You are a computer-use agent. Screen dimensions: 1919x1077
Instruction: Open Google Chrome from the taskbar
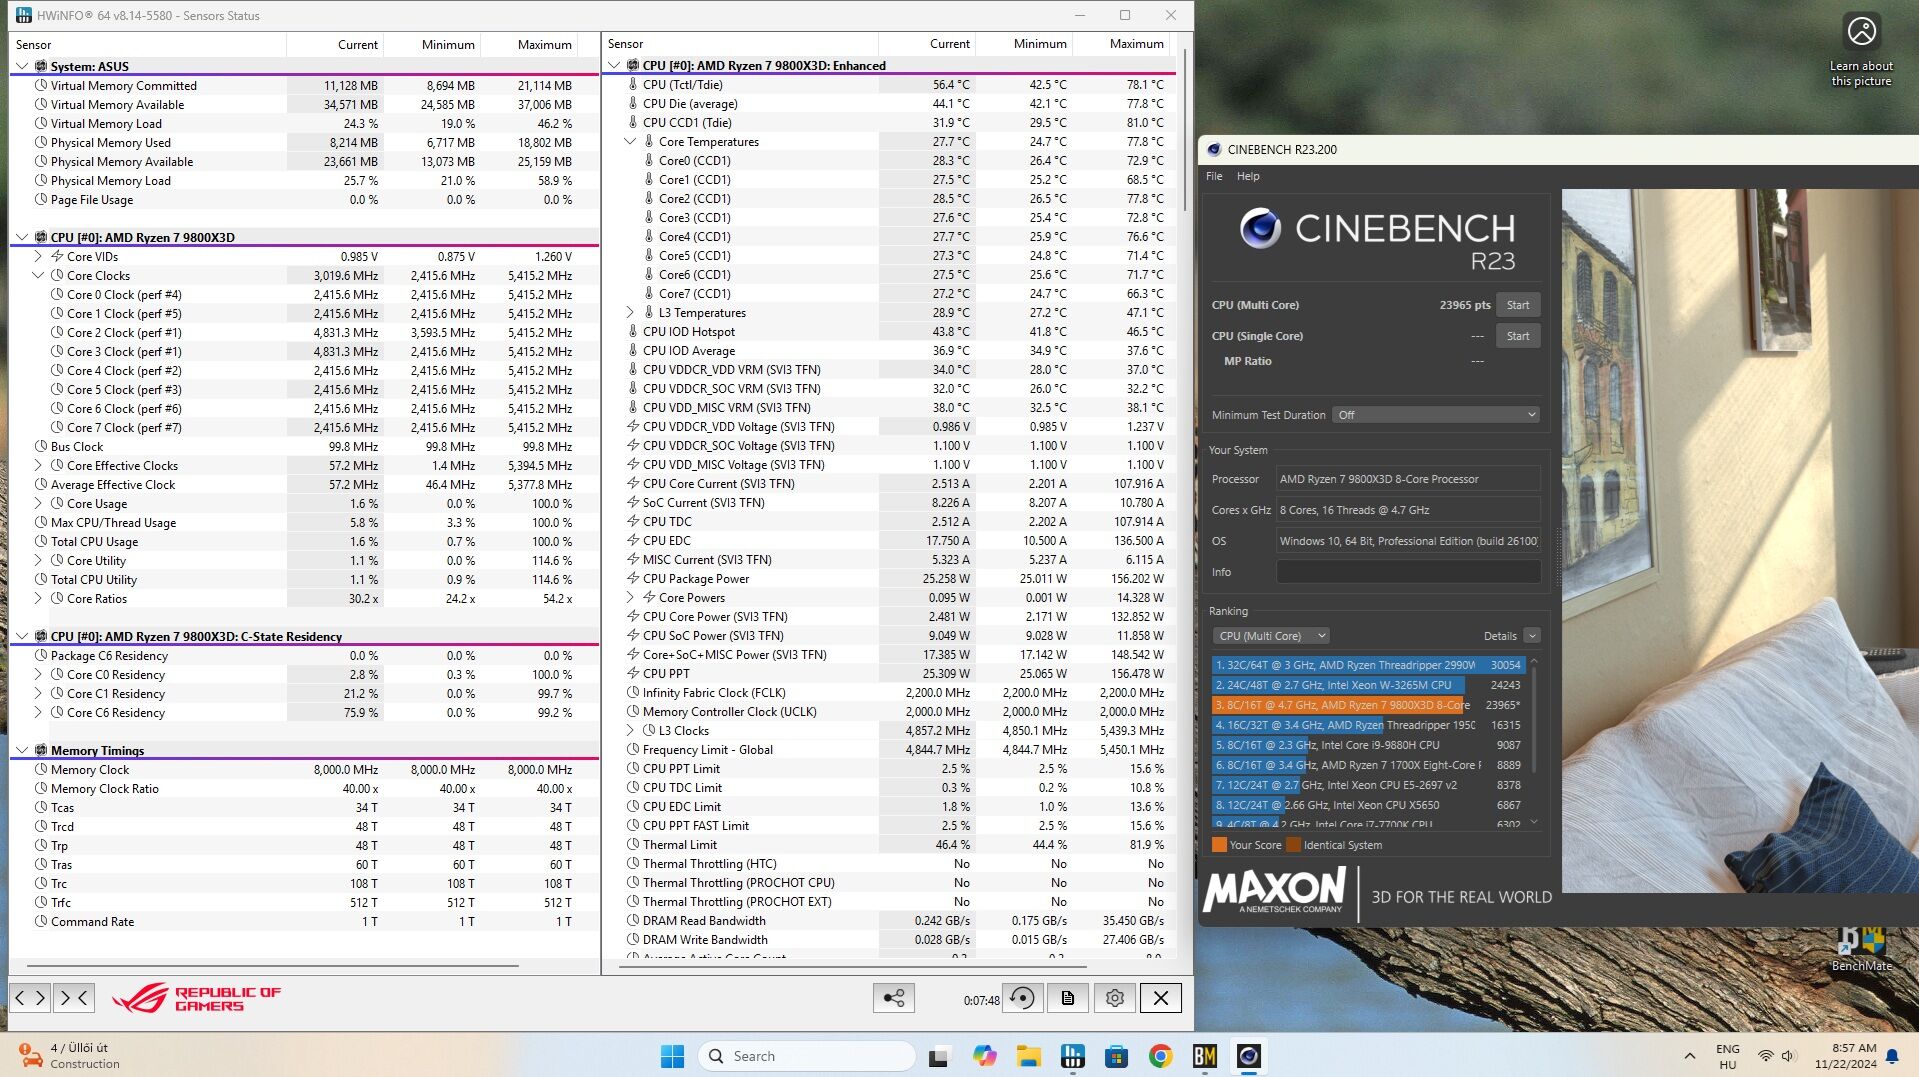(1160, 1056)
